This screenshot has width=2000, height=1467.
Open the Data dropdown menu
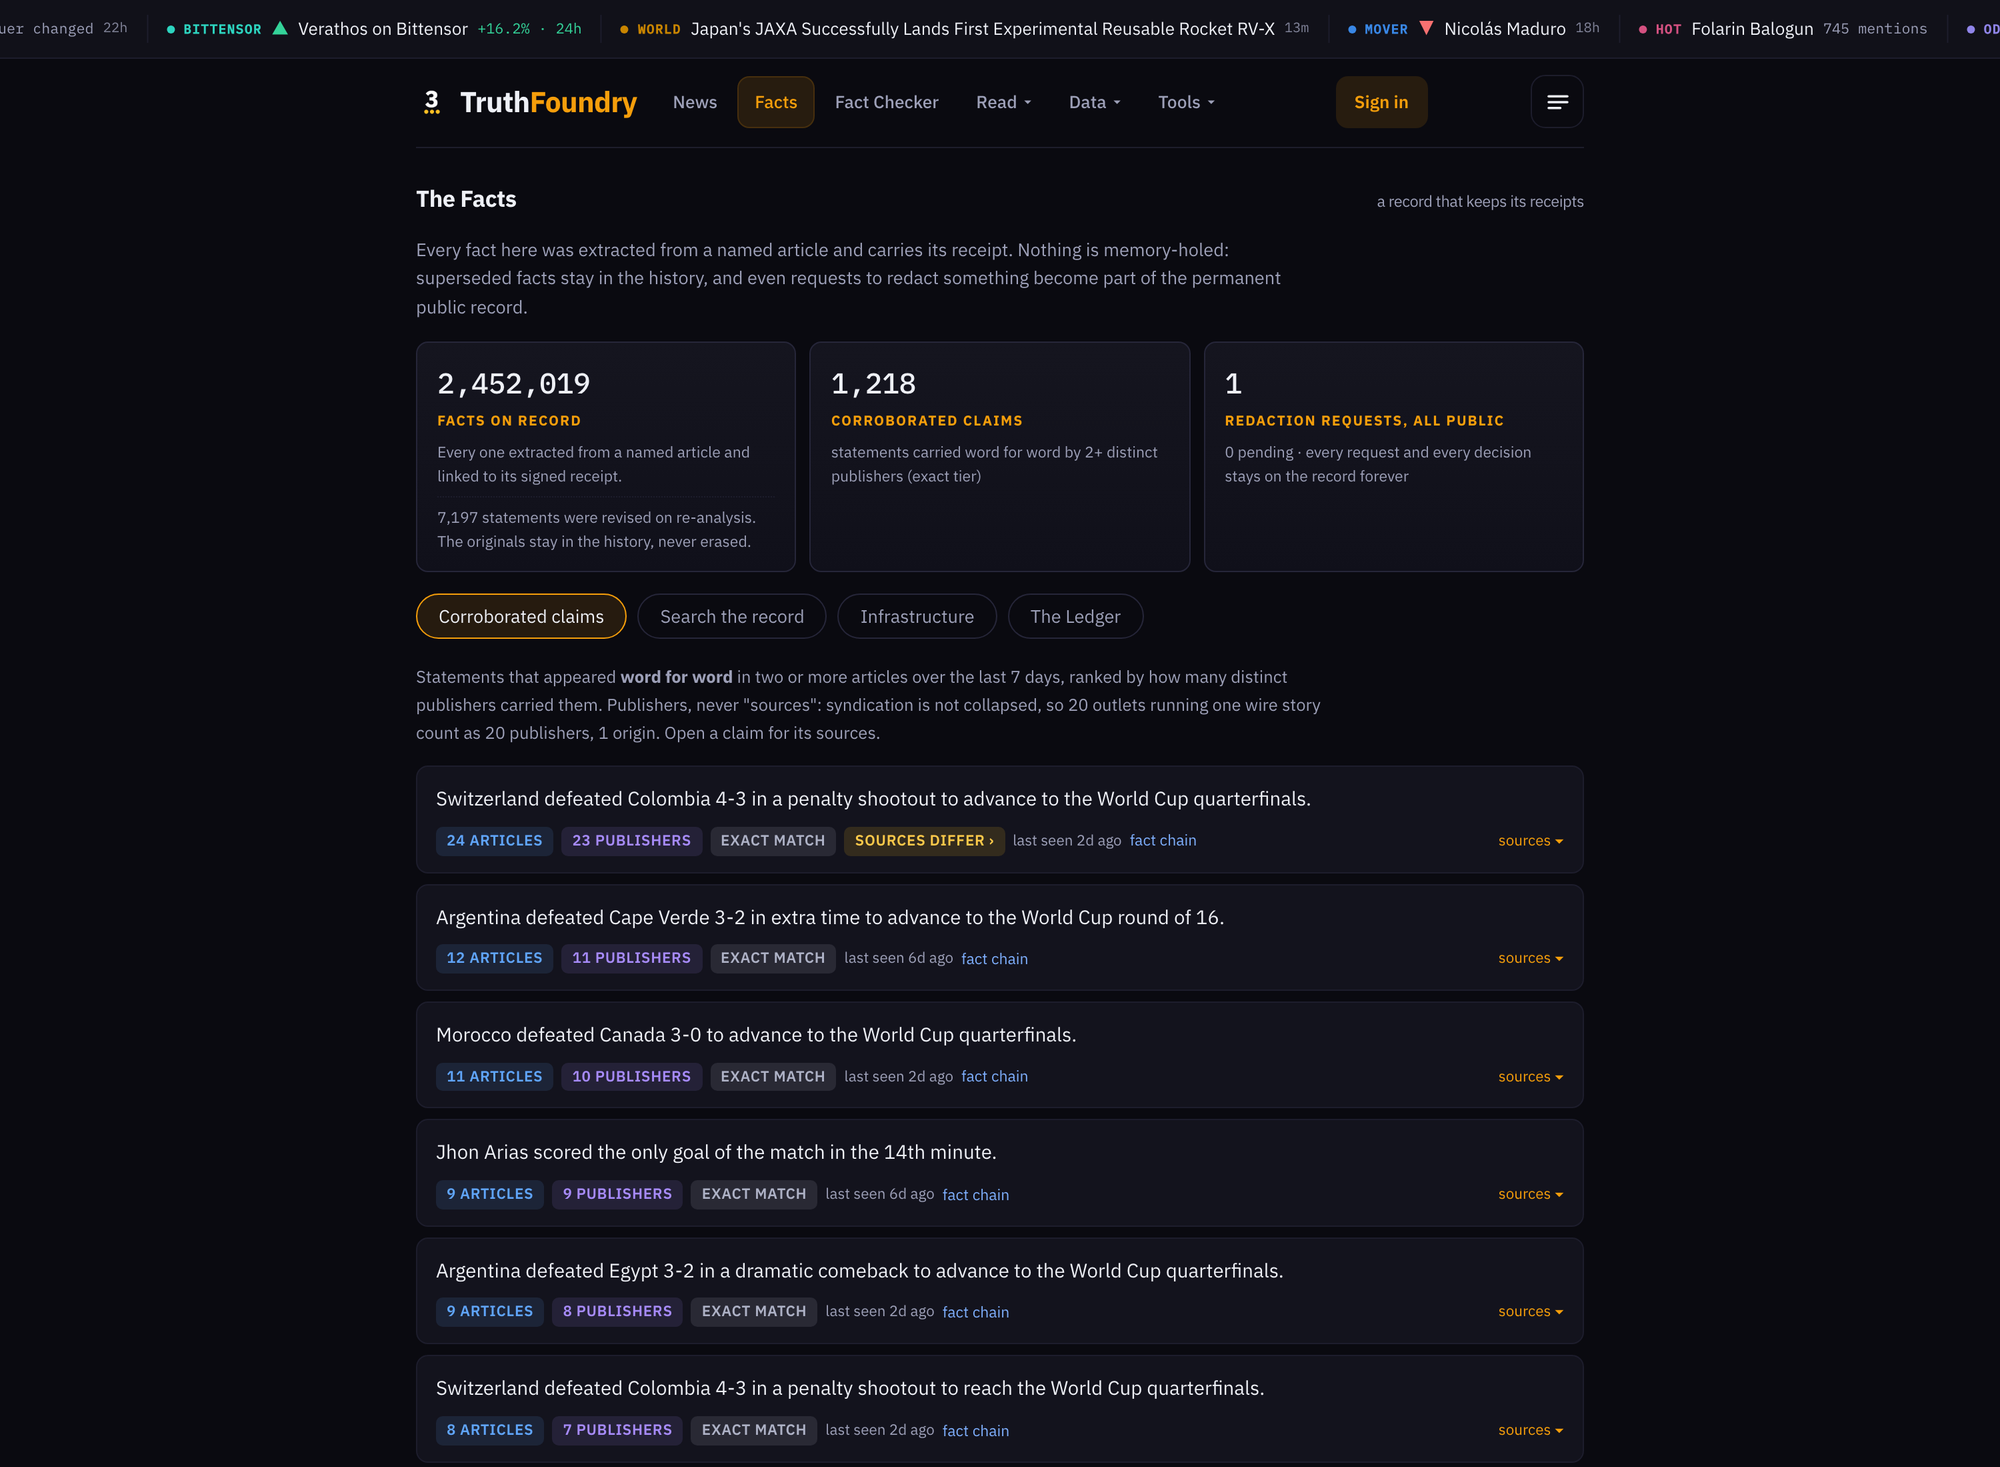tap(1094, 102)
